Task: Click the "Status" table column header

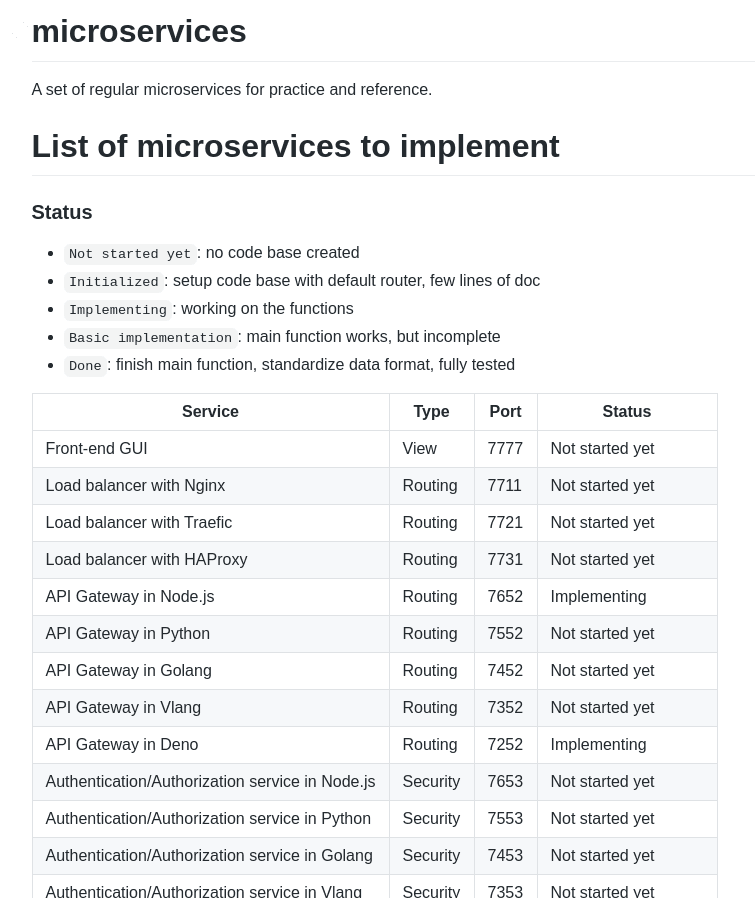Action: [x=626, y=412]
